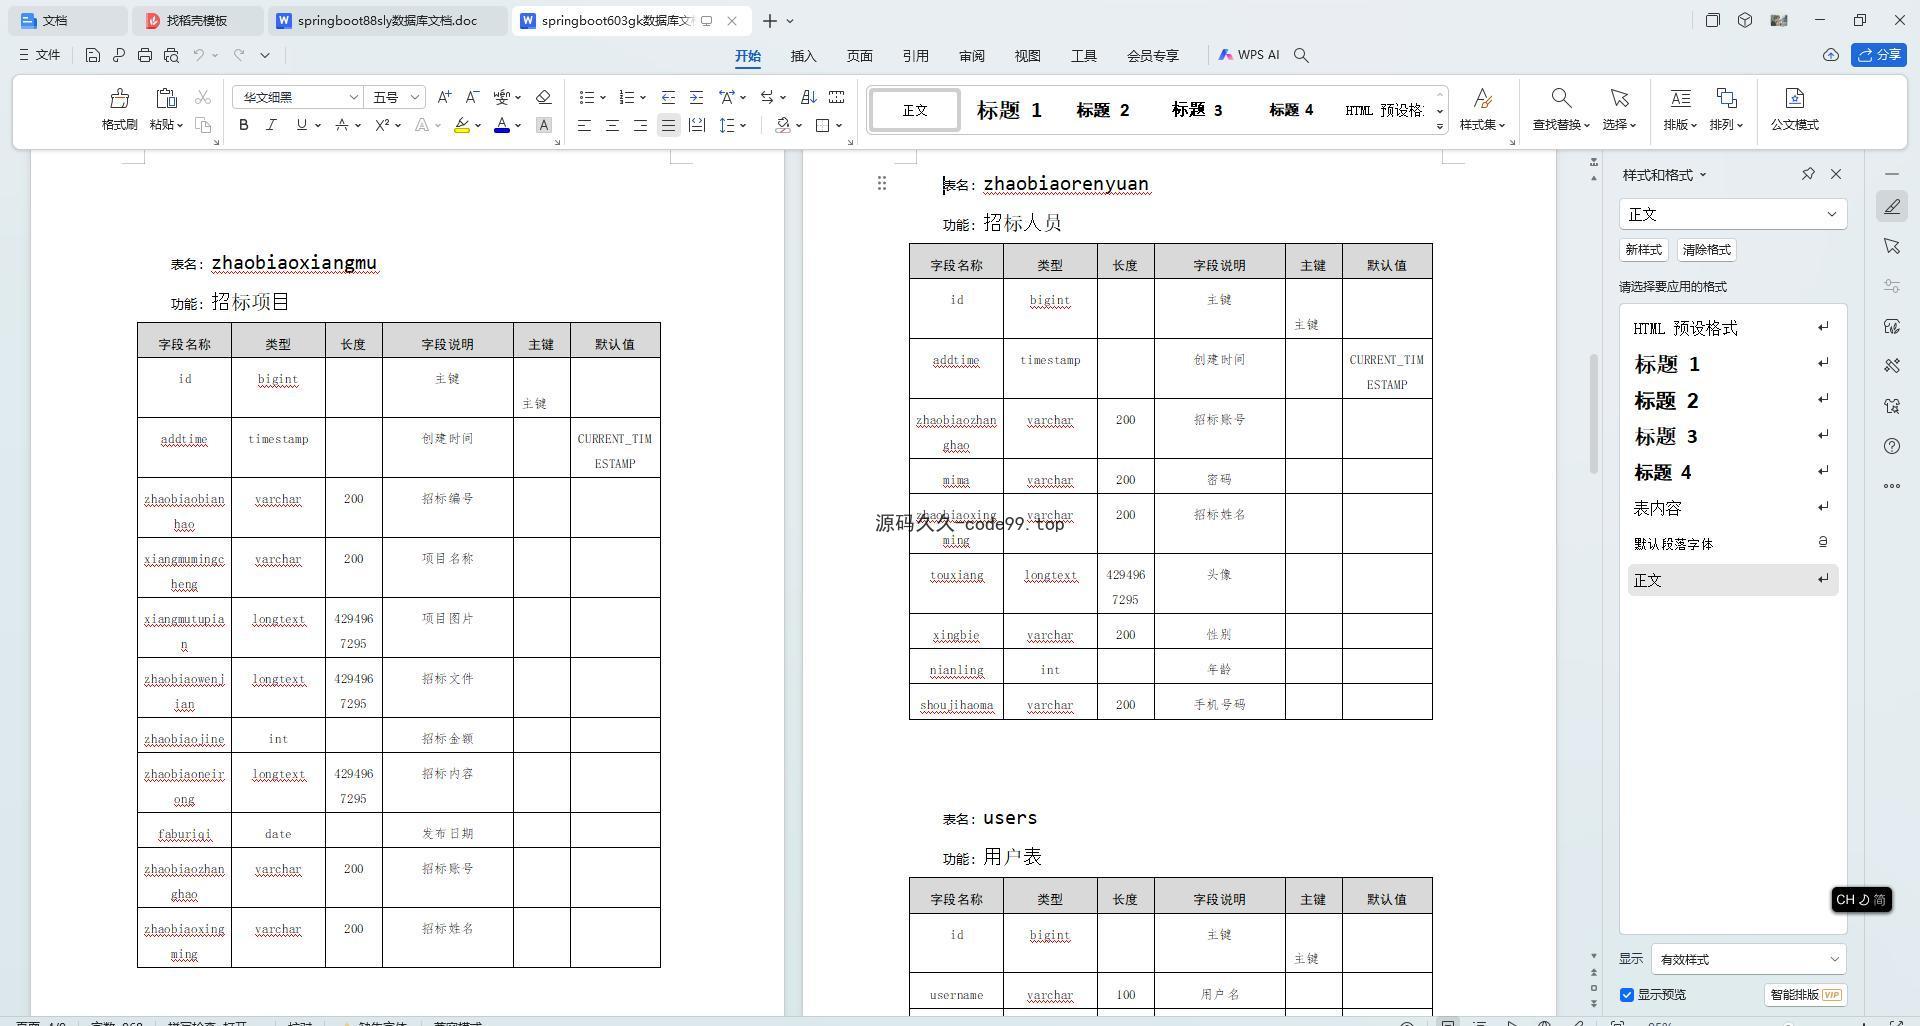Image resolution: width=1920 pixels, height=1026 pixels.
Task: Switch to springboot88sly数据库文档.doc tab
Action: [388, 20]
